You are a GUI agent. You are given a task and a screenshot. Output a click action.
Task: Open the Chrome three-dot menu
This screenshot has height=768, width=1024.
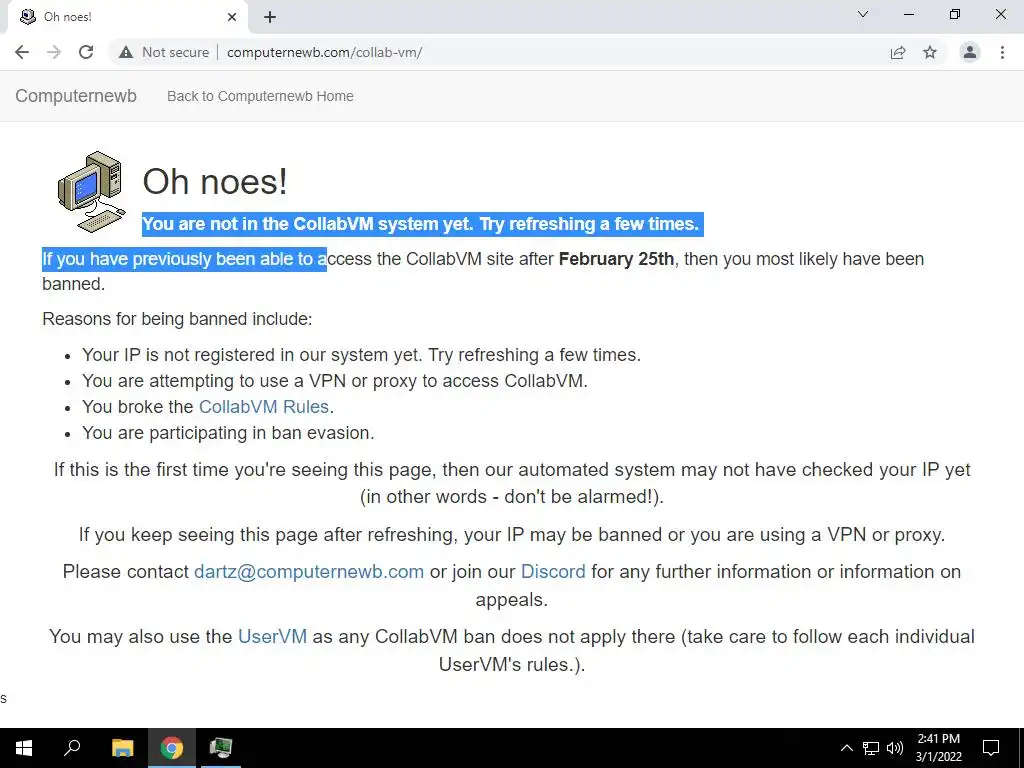click(1002, 52)
